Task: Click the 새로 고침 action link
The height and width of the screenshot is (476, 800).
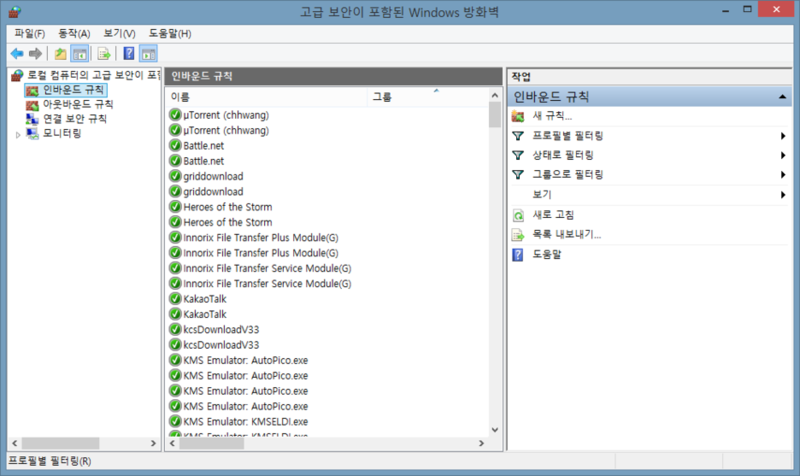Action: point(553,215)
